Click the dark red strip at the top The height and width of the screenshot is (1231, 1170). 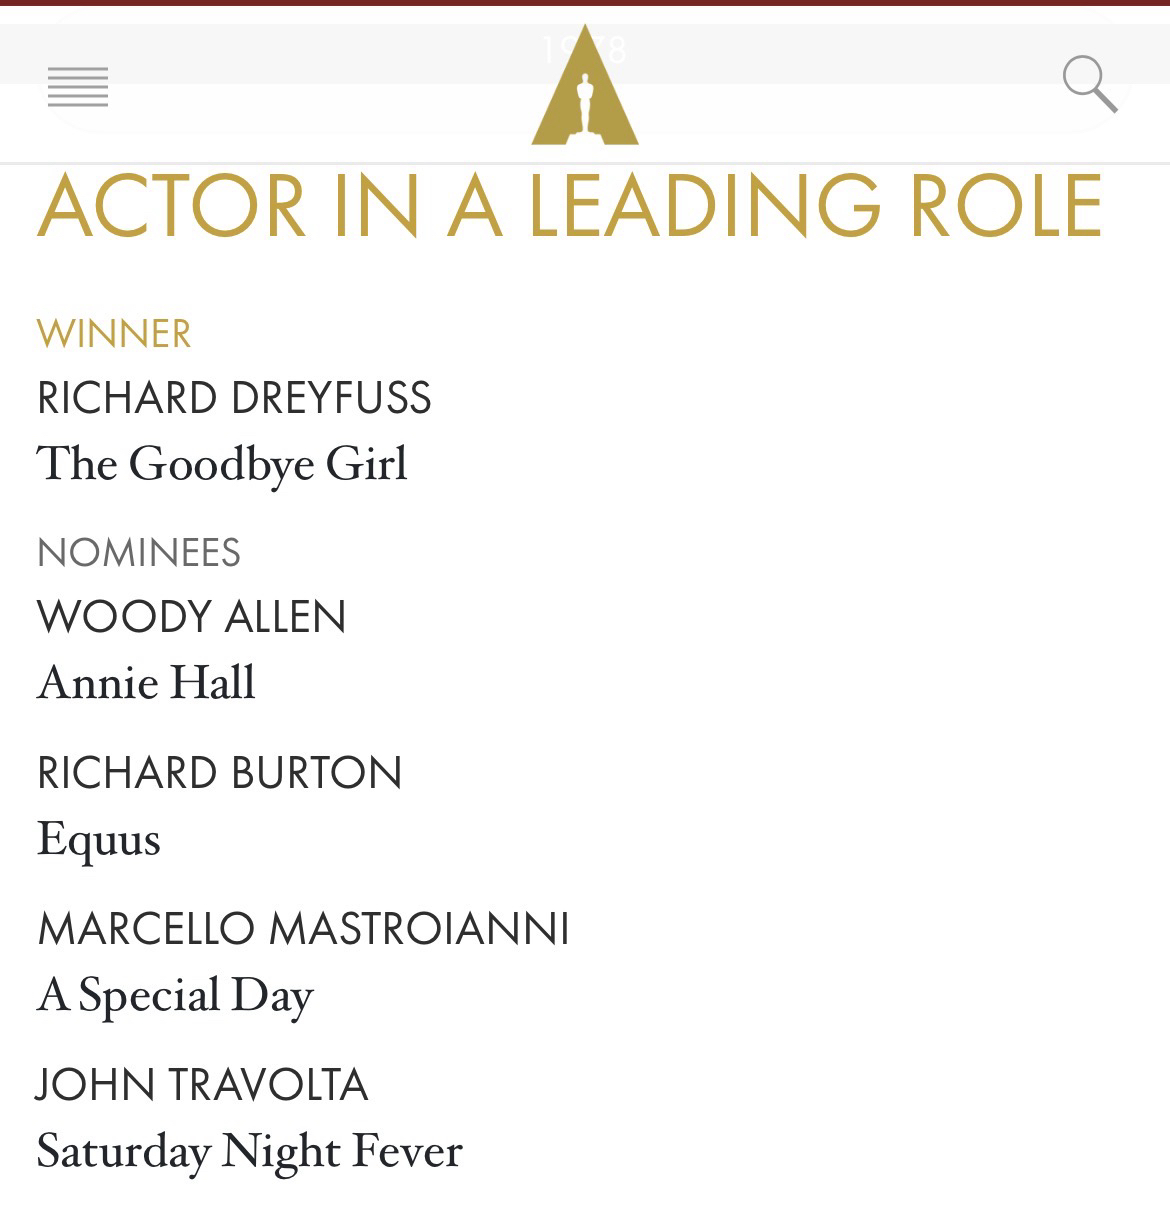(x=585, y=3)
